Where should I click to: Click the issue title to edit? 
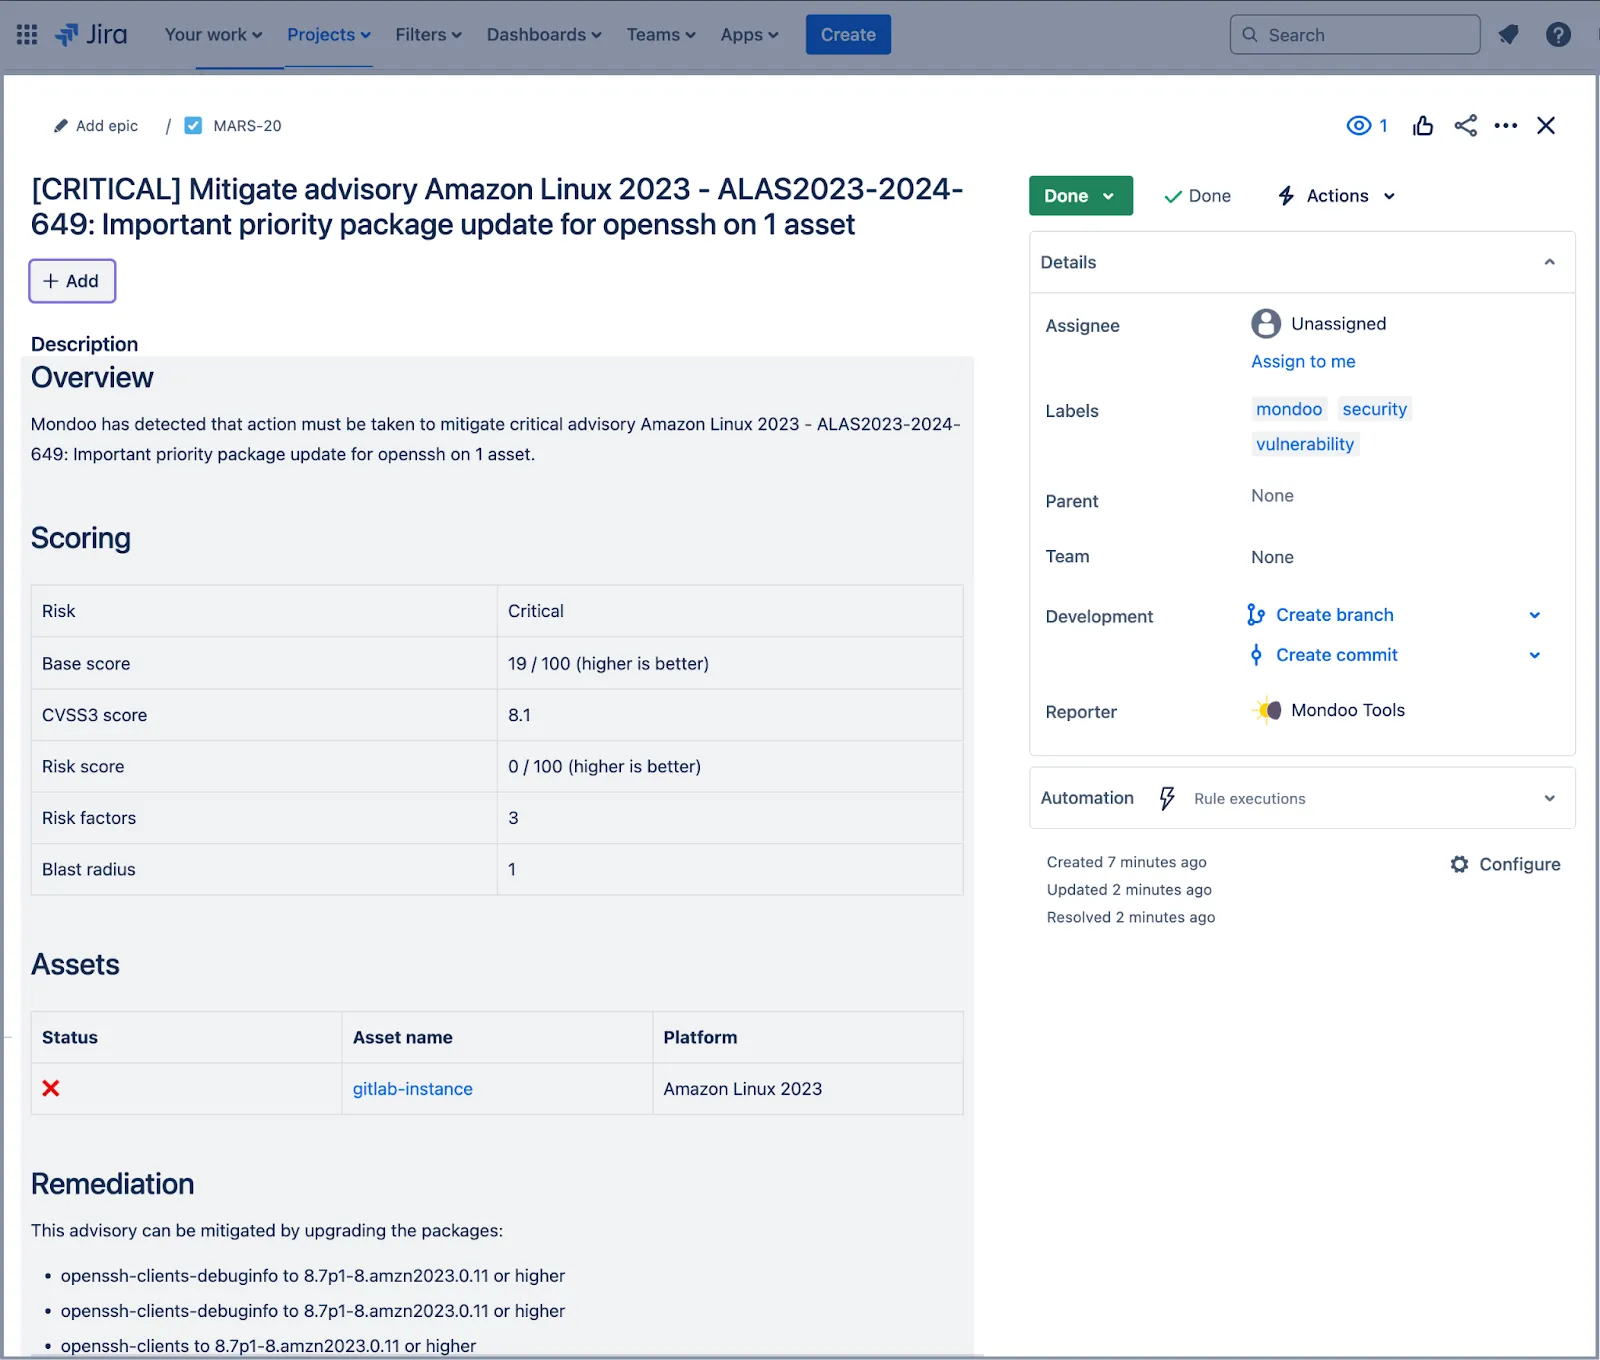497,207
